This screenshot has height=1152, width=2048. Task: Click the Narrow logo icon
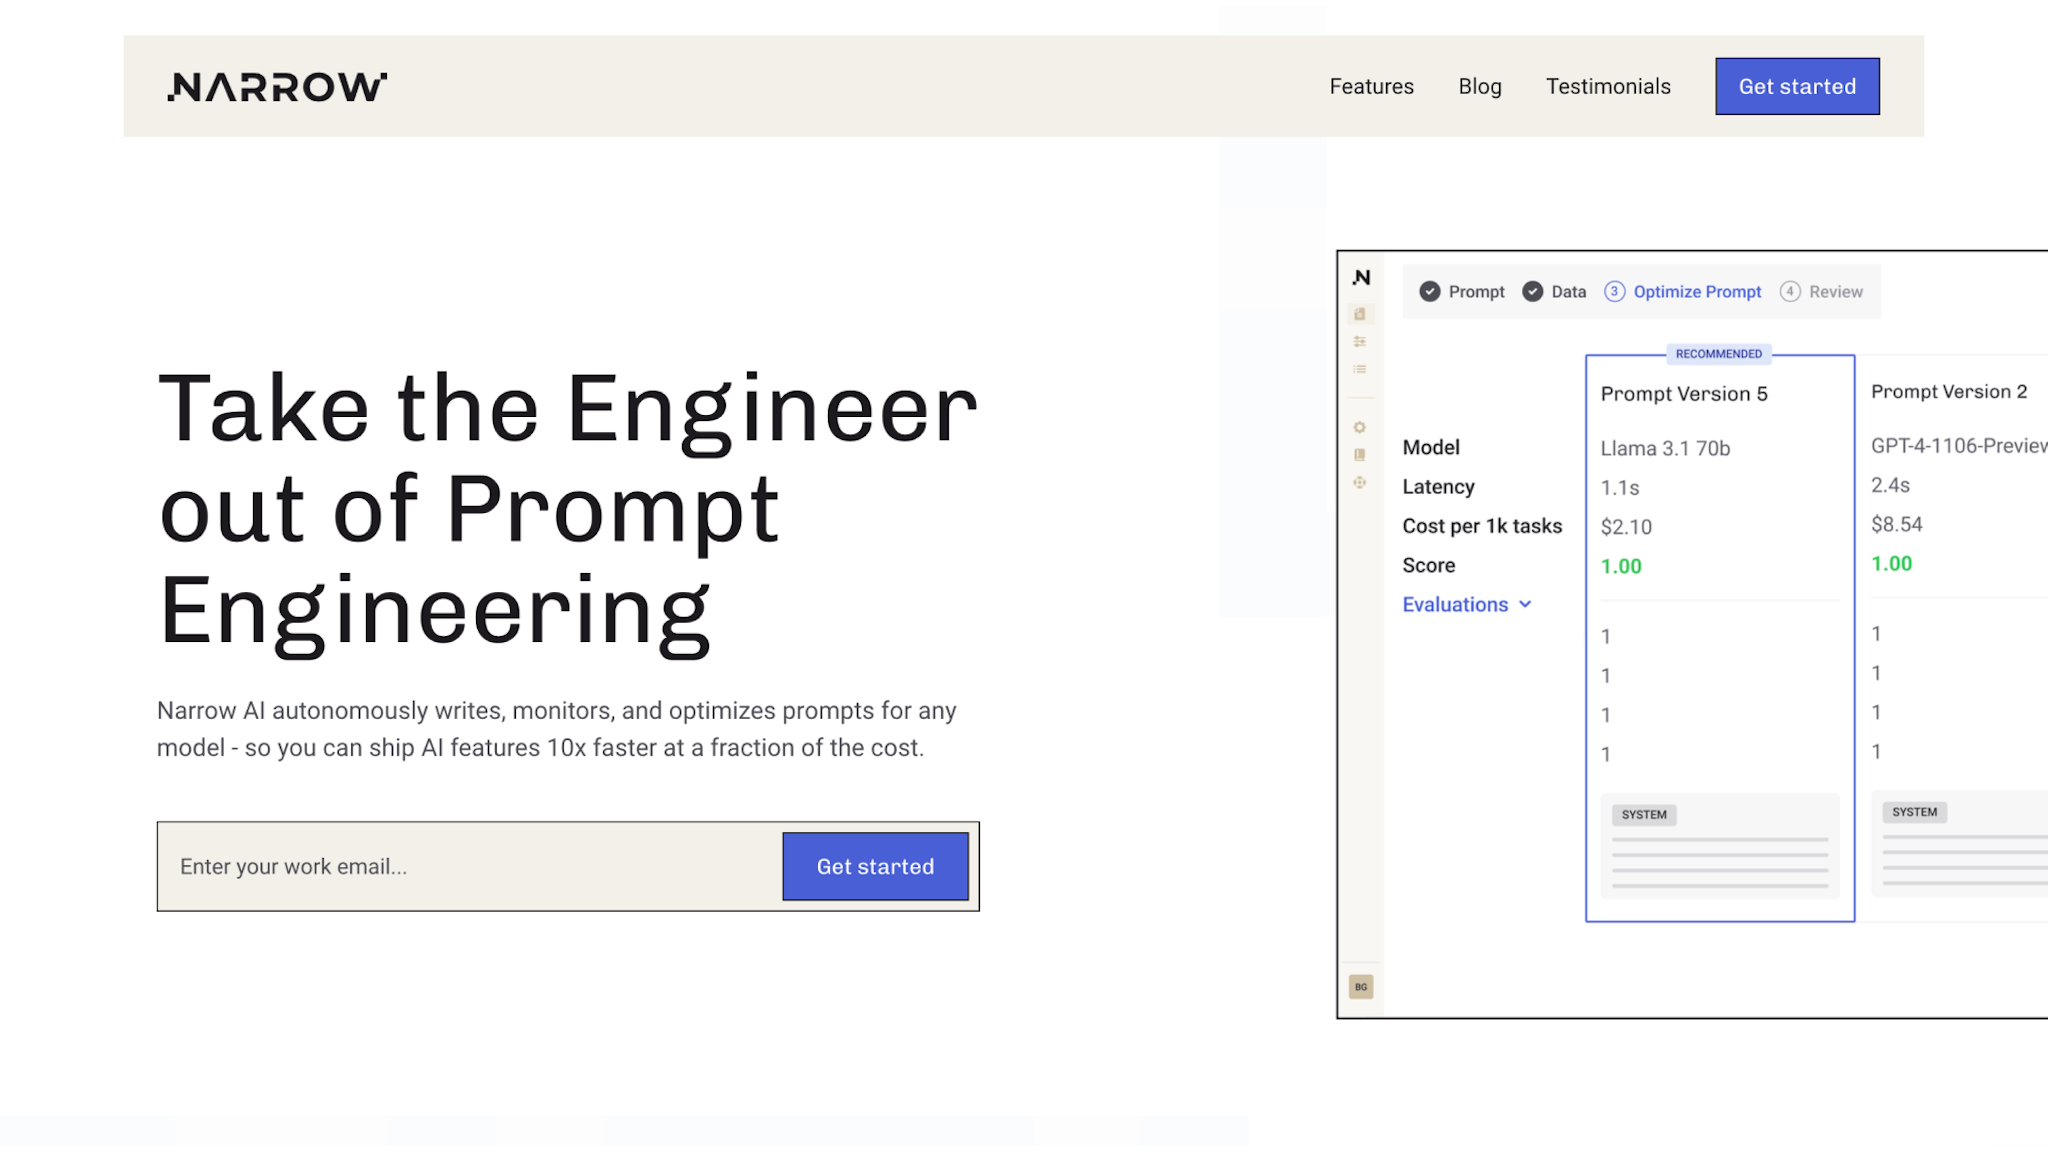[x=277, y=87]
